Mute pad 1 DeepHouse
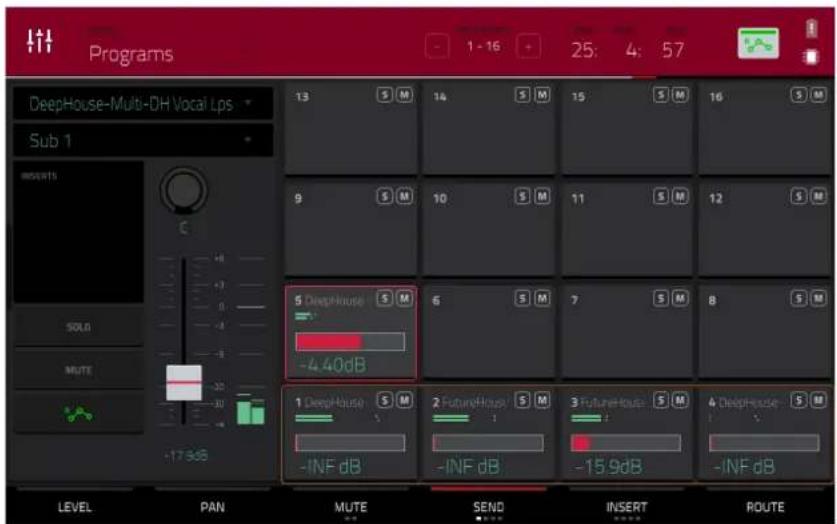 point(405,400)
